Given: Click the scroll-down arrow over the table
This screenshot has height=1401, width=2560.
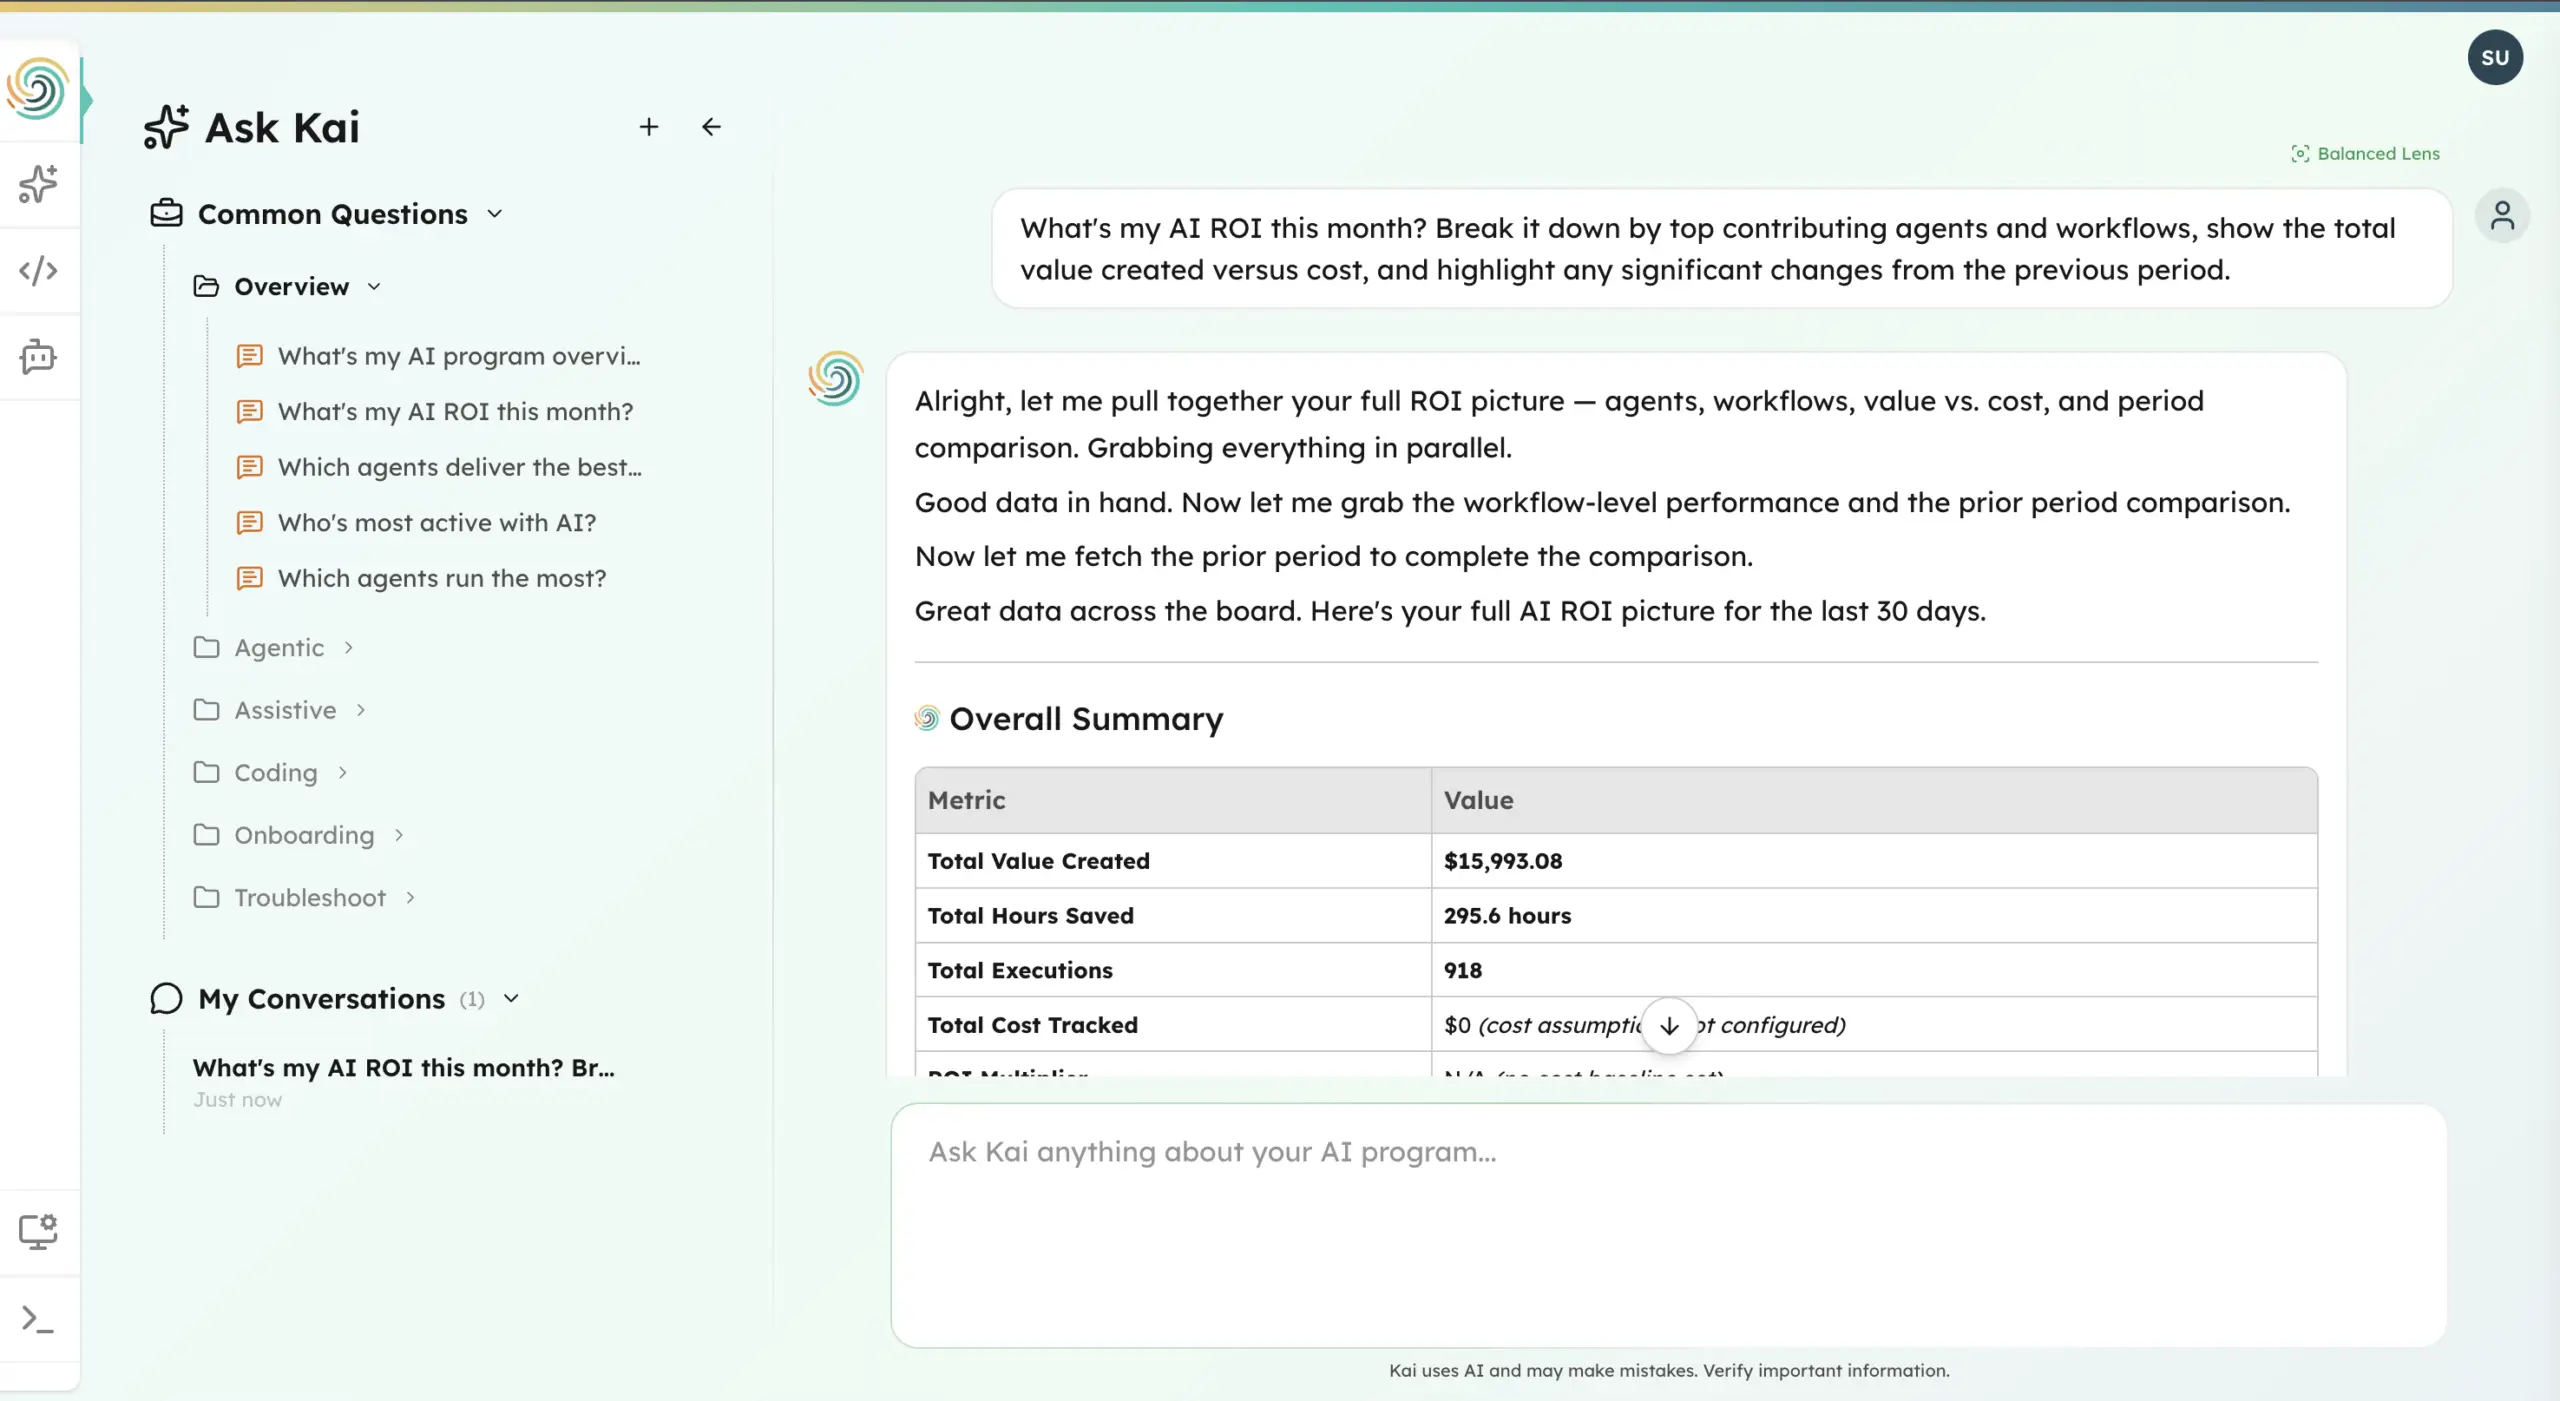Looking at the screenshot, I should [1668, 1025].
